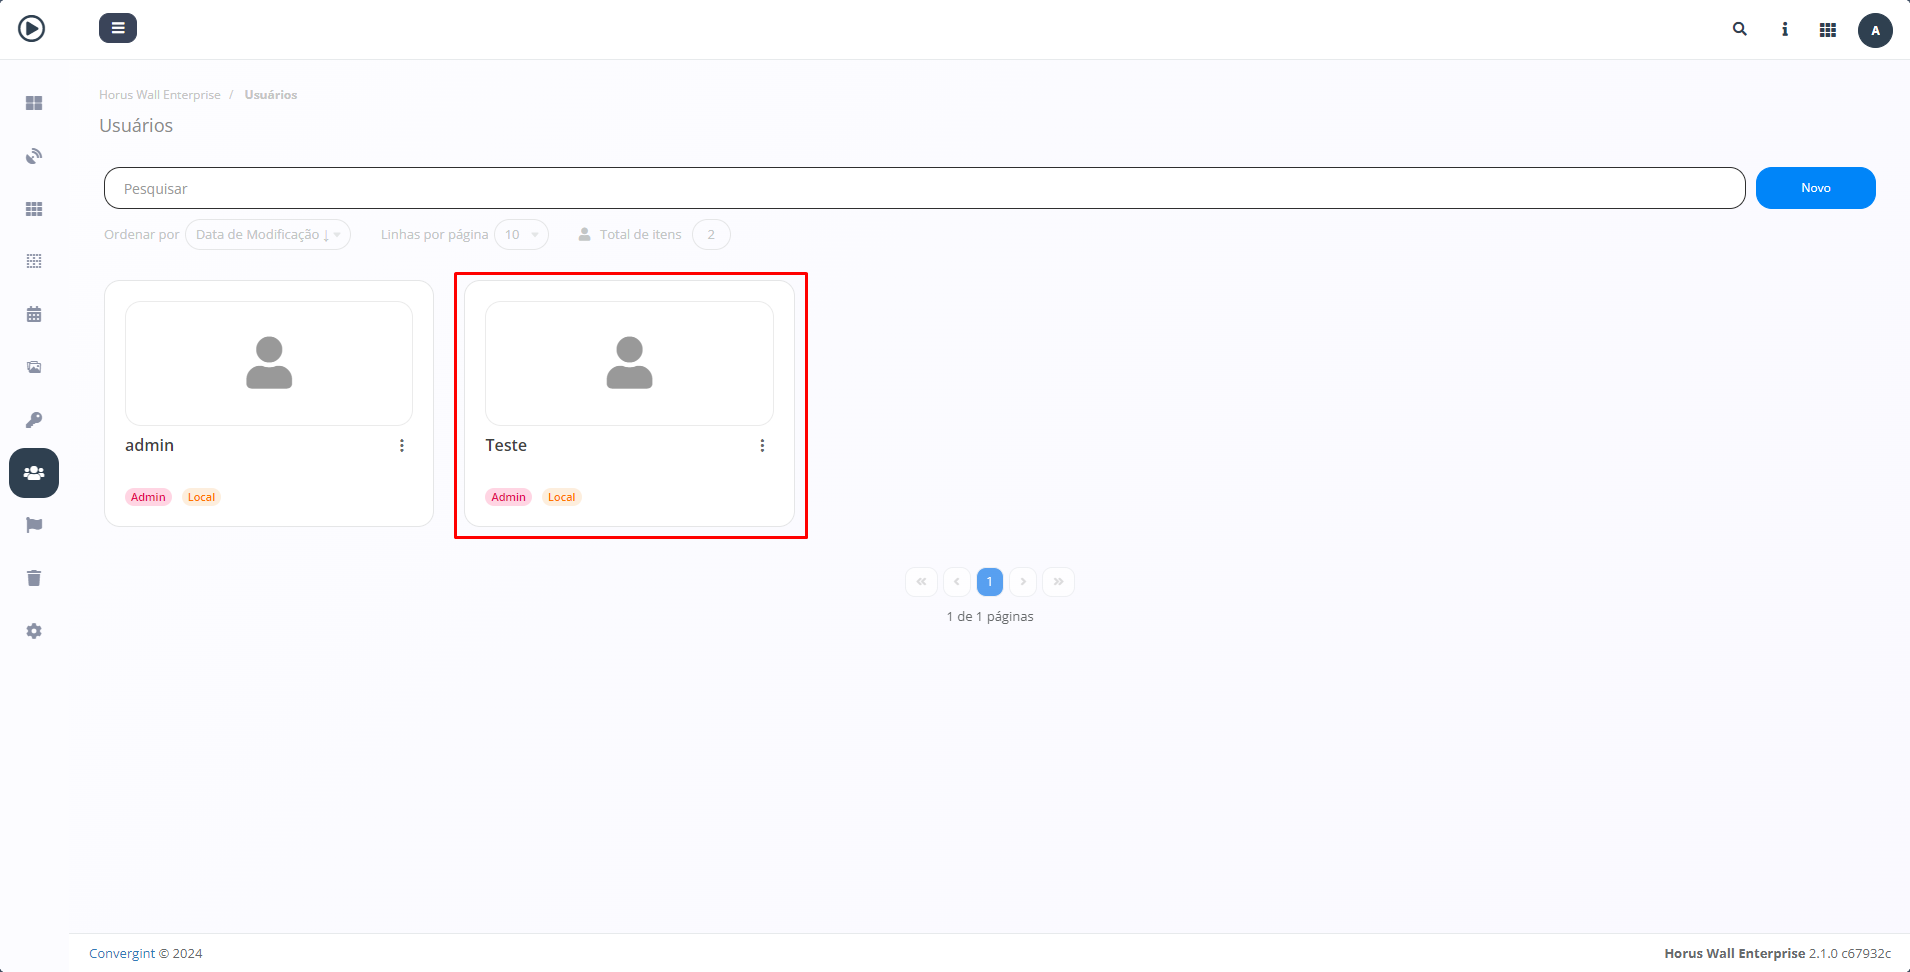Image resolution: width=1910 pixels, height=972 pixels.
Task: Open the user avatar A menu
Action: coord(1875,30)
